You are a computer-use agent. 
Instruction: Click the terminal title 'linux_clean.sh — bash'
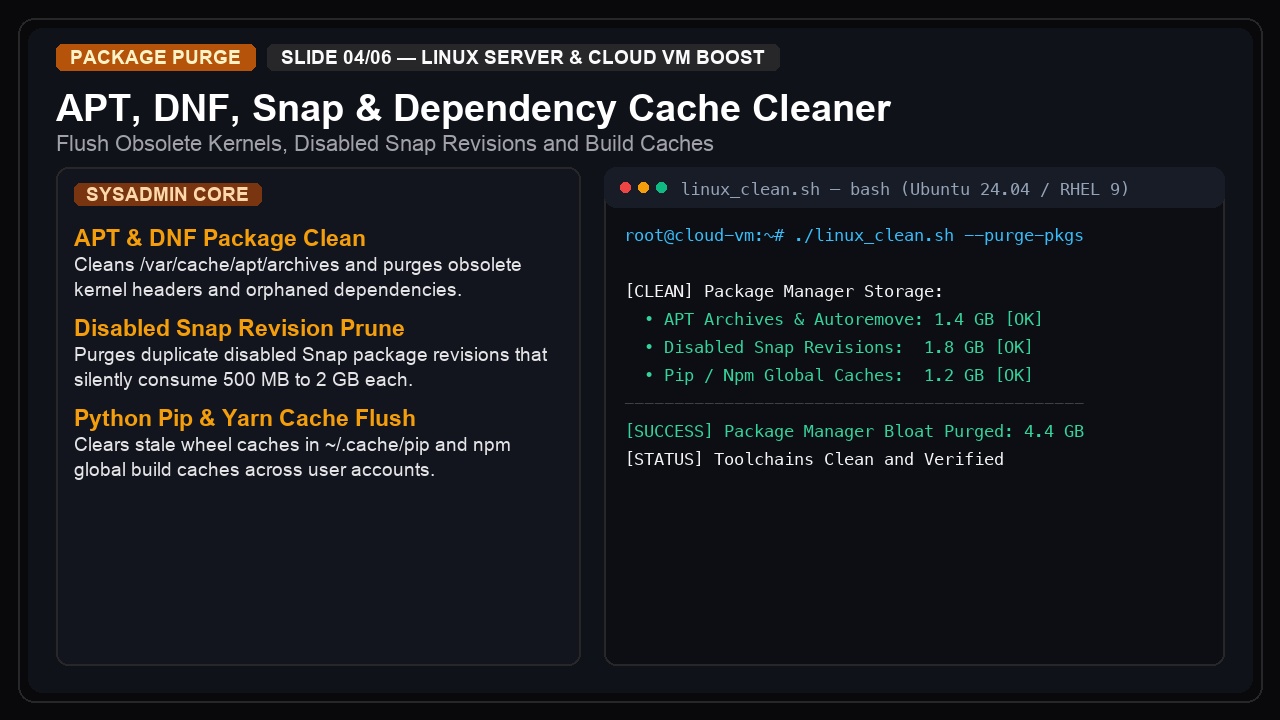click(905, 188)
